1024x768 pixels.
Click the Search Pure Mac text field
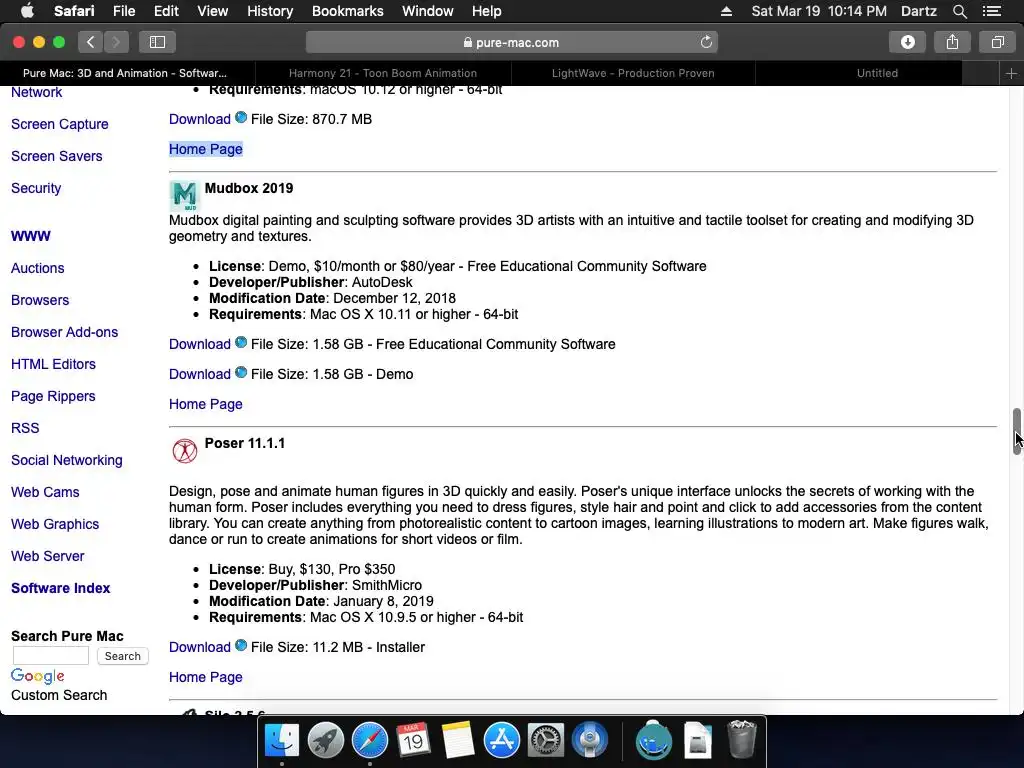(x=51, y=656)
